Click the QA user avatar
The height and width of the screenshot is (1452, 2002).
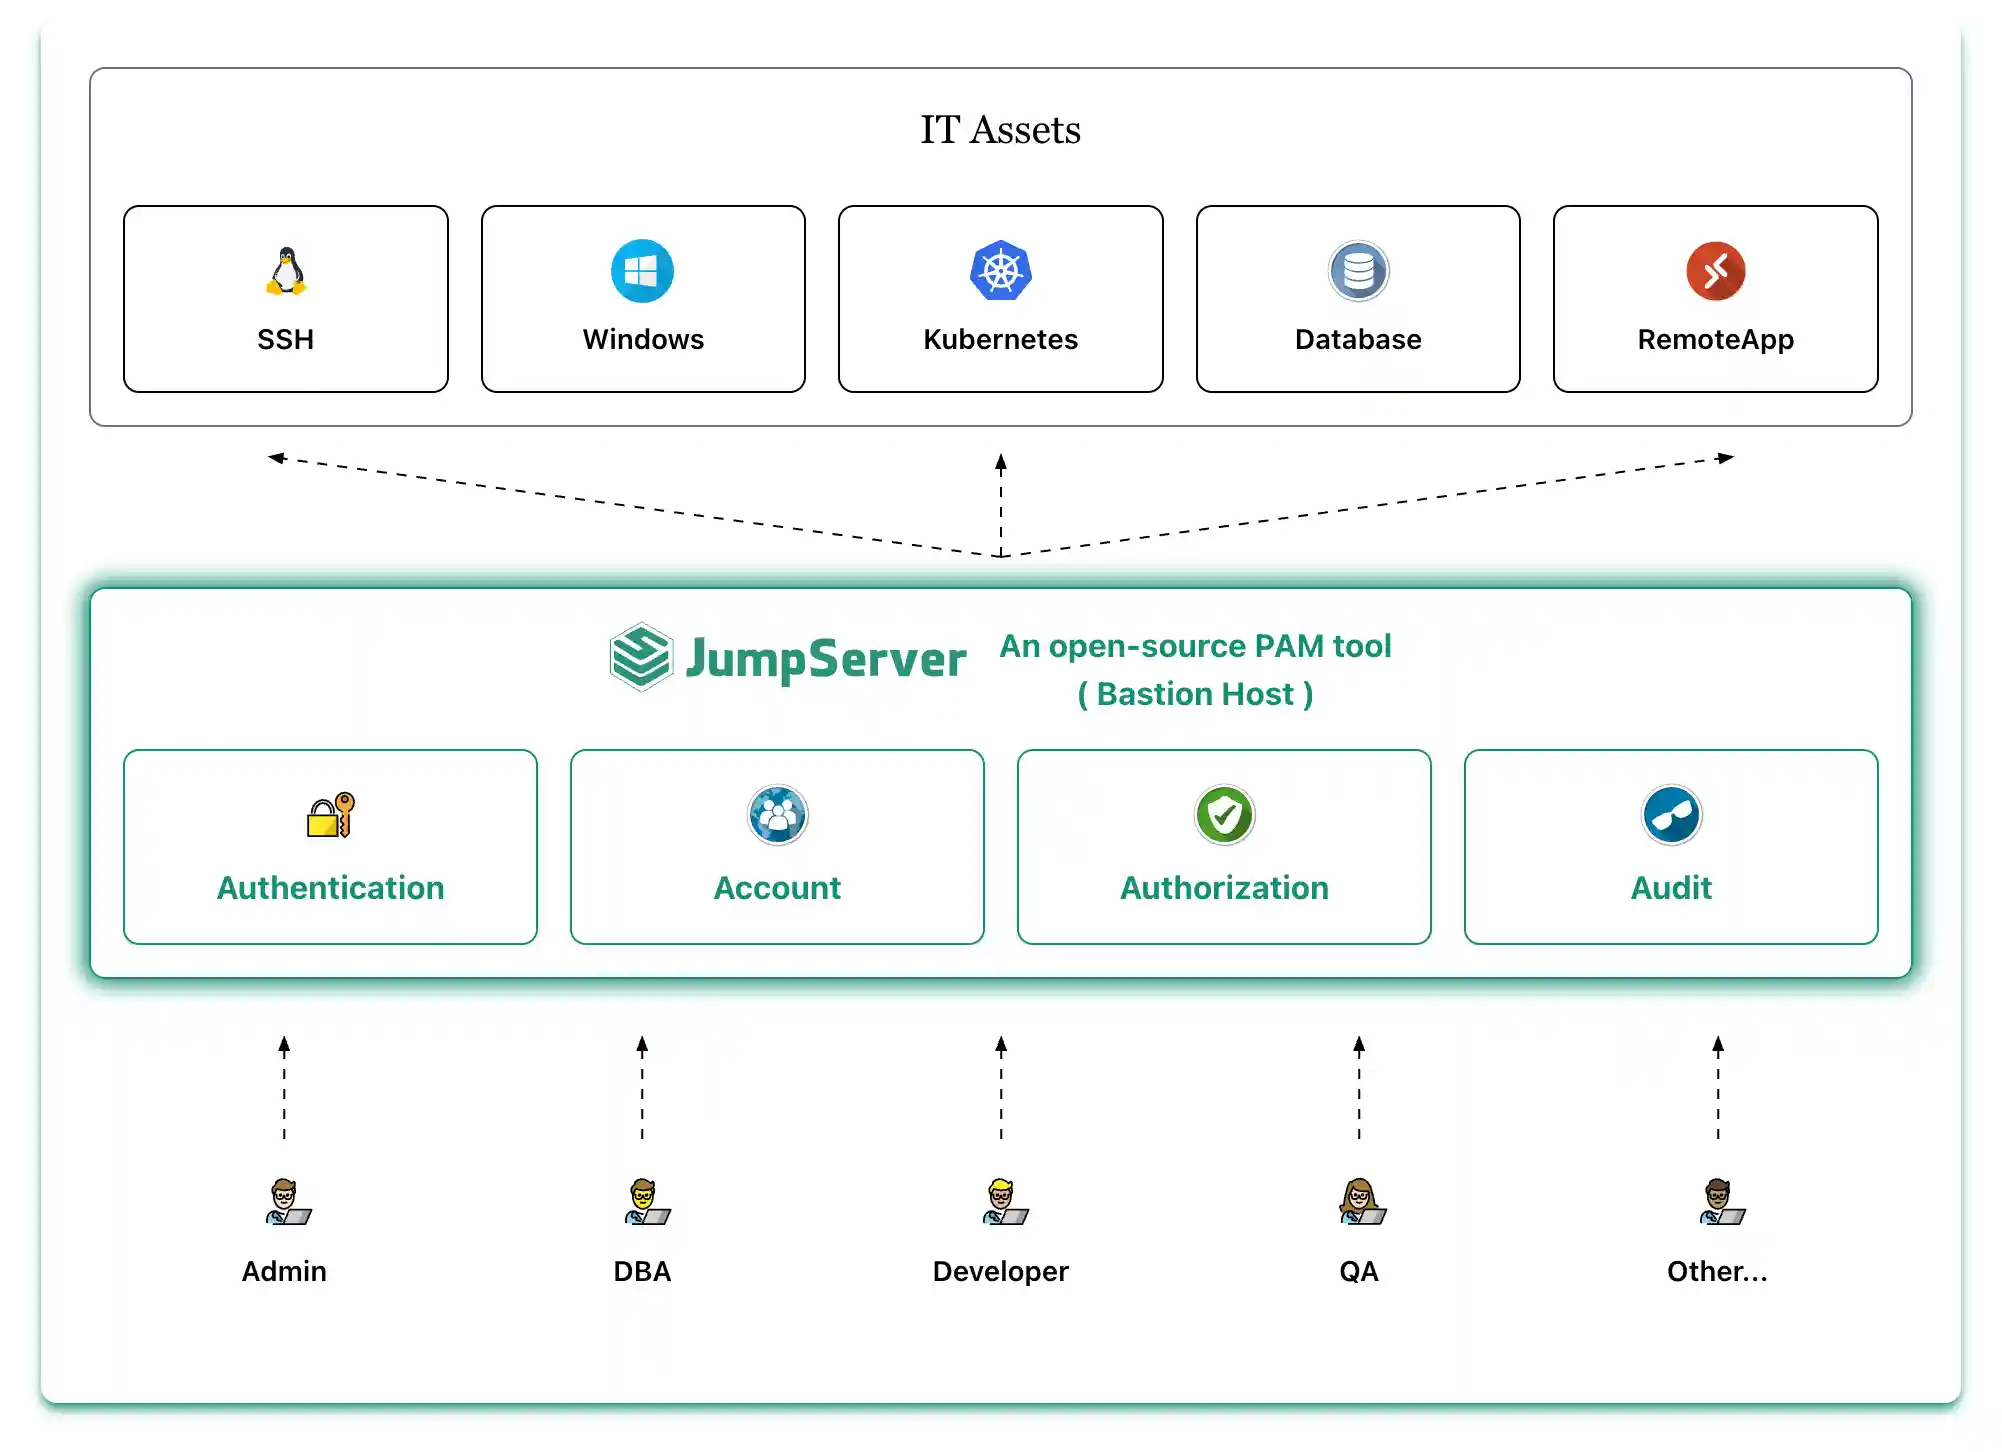point(1362,1202)
